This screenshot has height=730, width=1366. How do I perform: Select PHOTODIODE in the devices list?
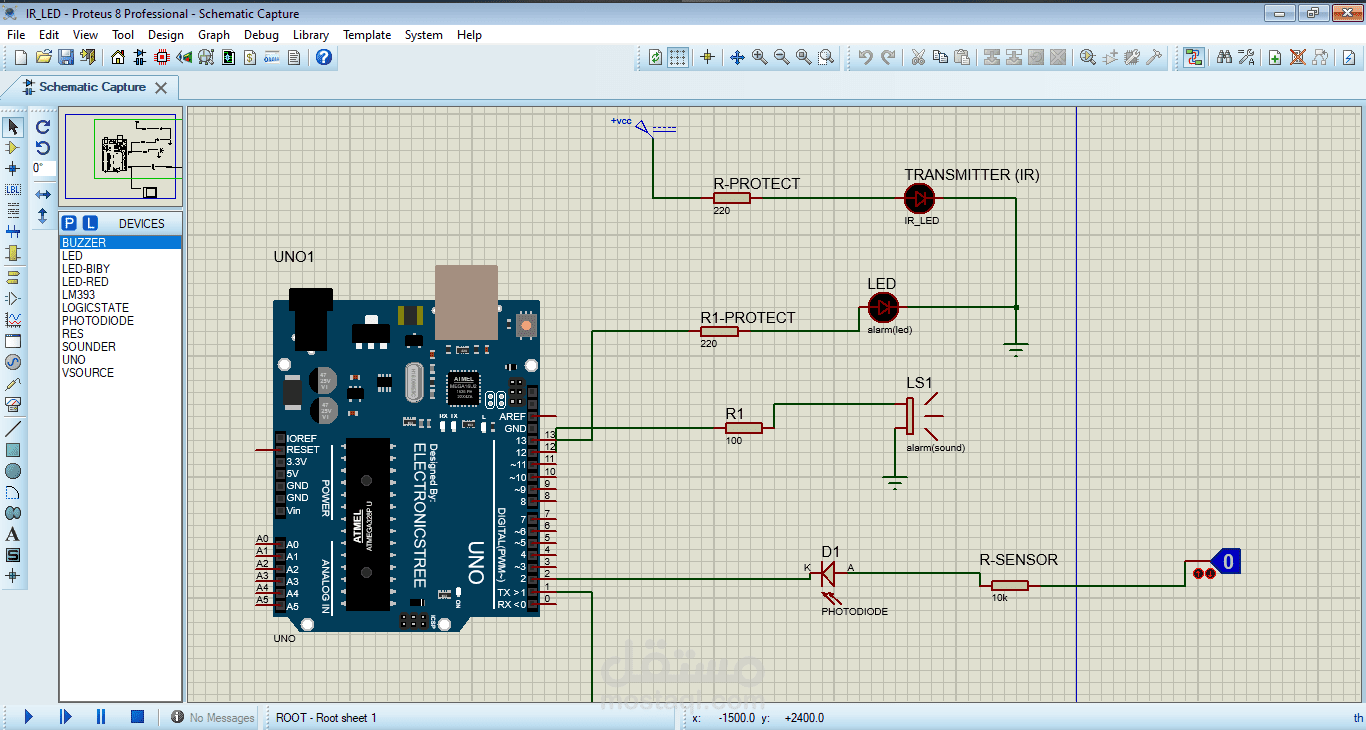121,321
